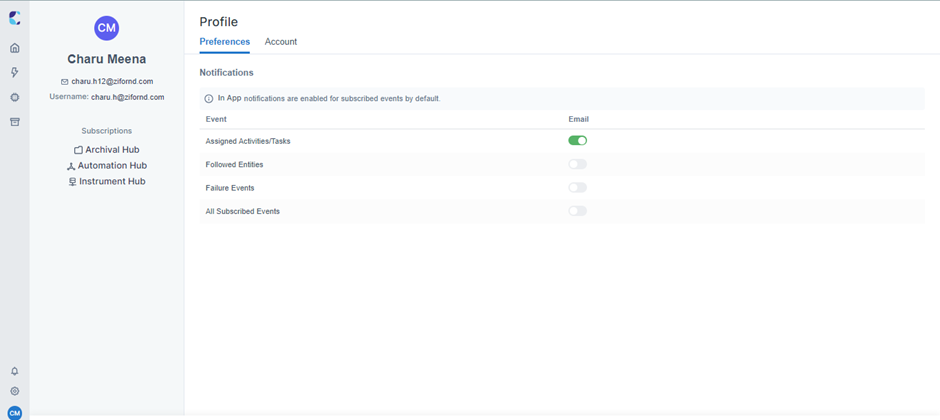This screenshot has width=940, height=420.
Task: Open the lightning bolt automation icon
Action: click(x=15, y=72)
